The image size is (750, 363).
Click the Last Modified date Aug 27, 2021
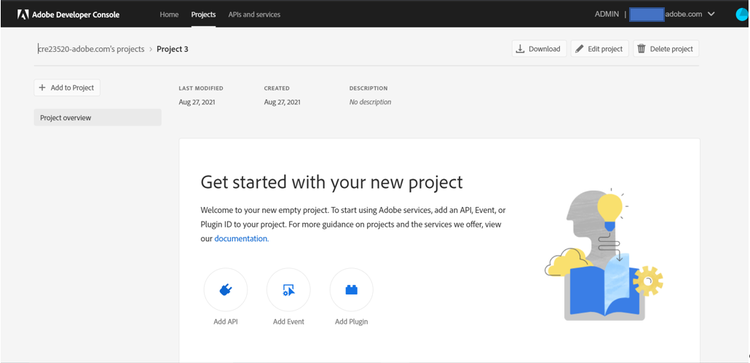tap(197, 102)
